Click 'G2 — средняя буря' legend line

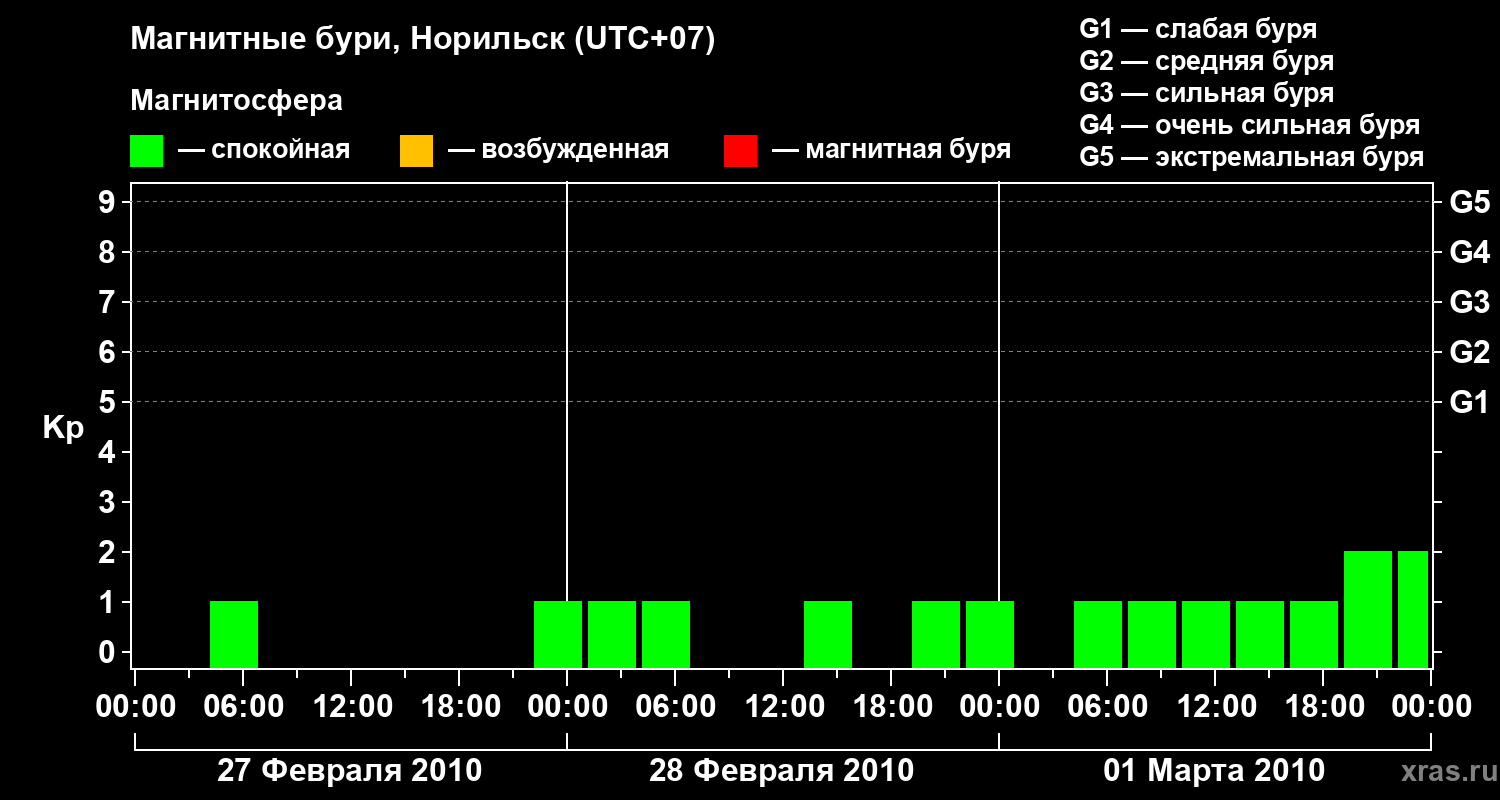[x=1207, y=61]
